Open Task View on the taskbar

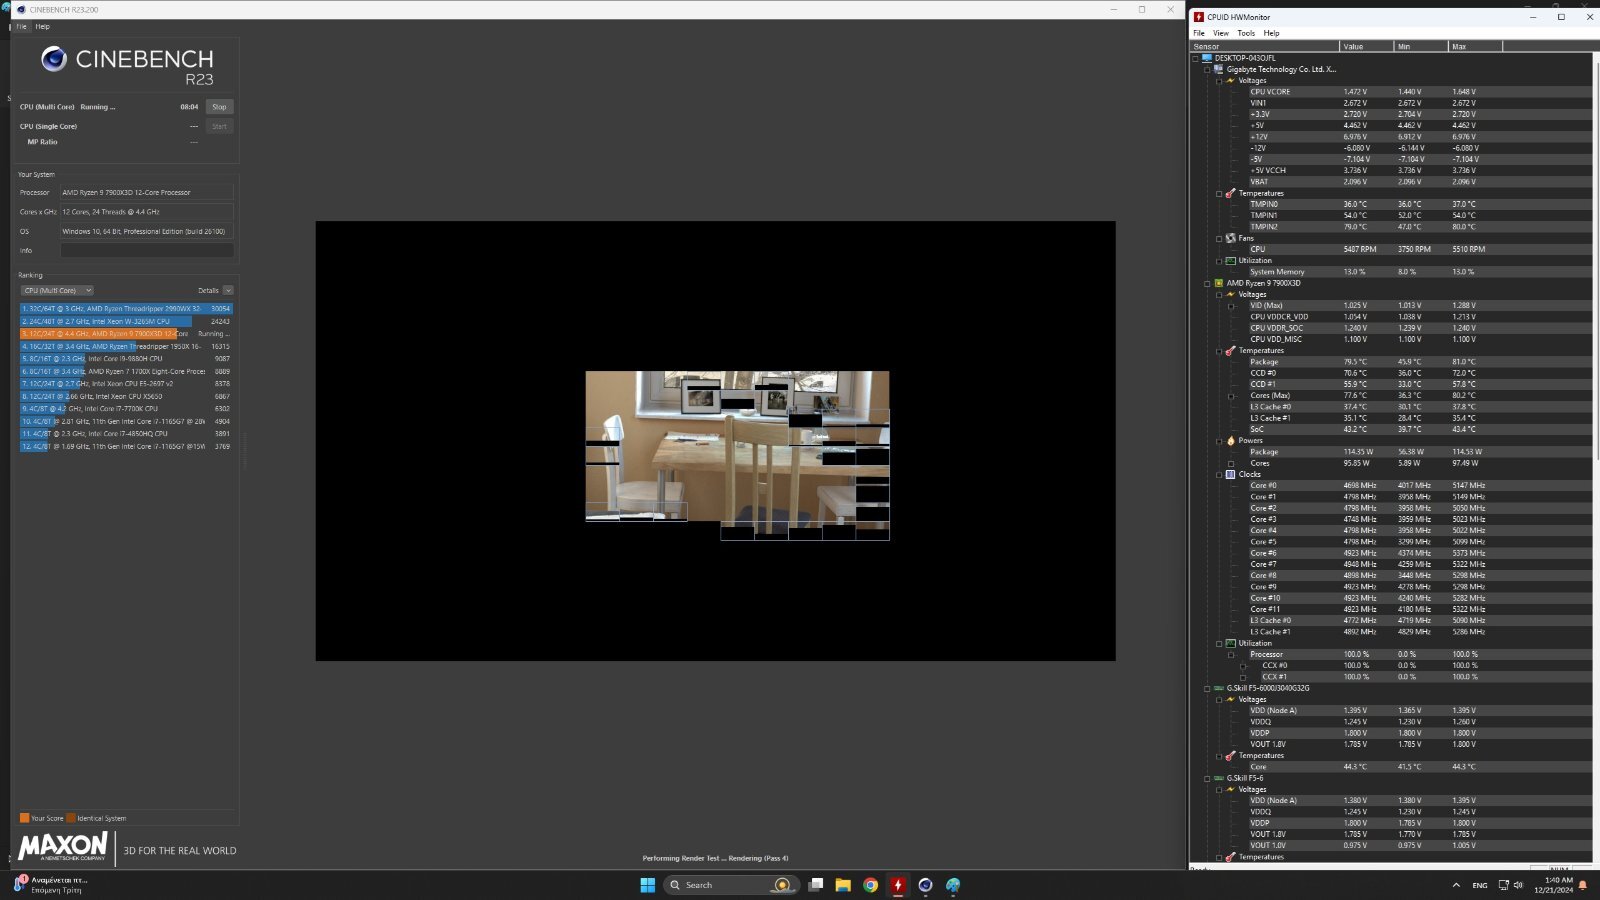tap(816, 885)
